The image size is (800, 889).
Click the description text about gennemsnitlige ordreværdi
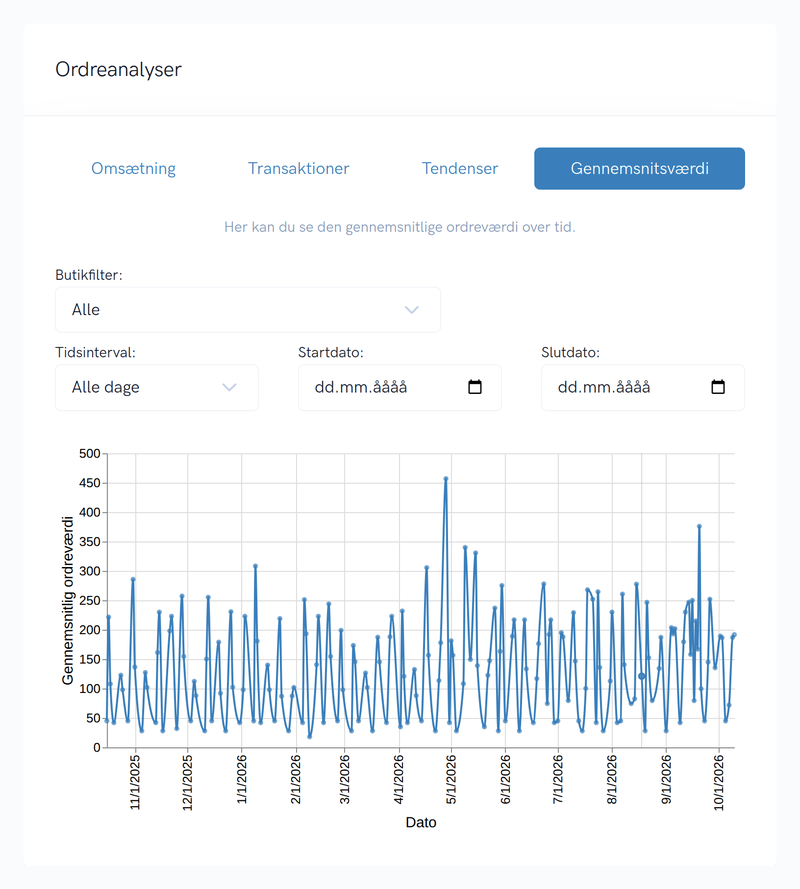click(x=400, y=227)
